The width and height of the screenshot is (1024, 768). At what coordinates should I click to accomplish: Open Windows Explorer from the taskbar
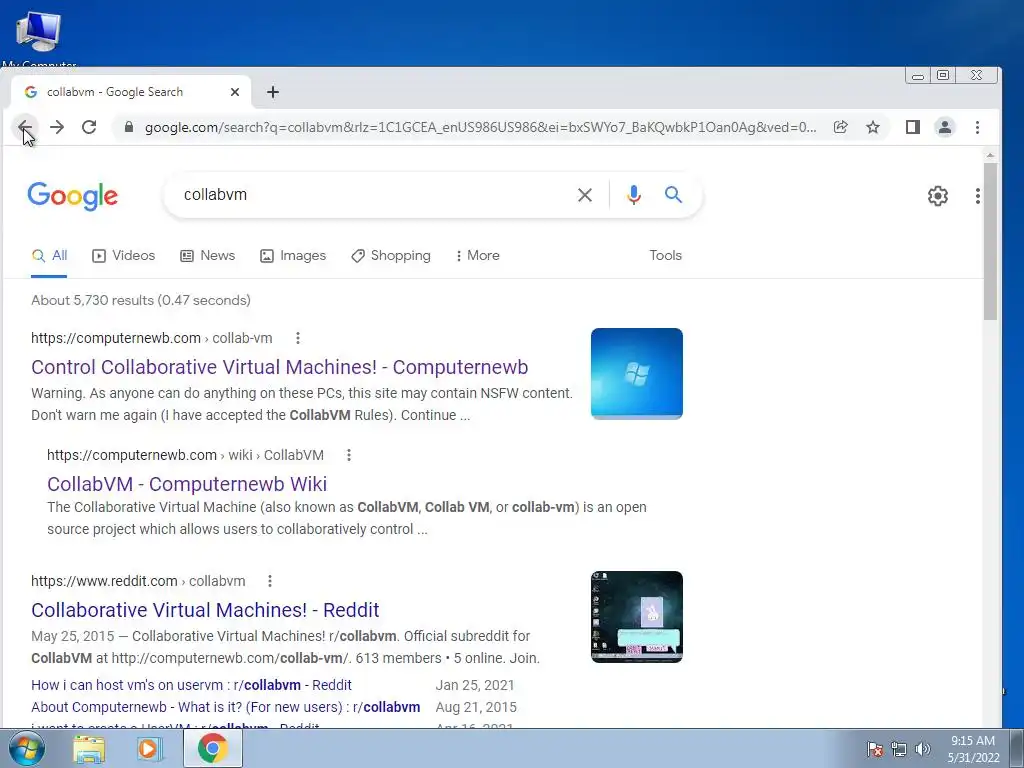89,749
